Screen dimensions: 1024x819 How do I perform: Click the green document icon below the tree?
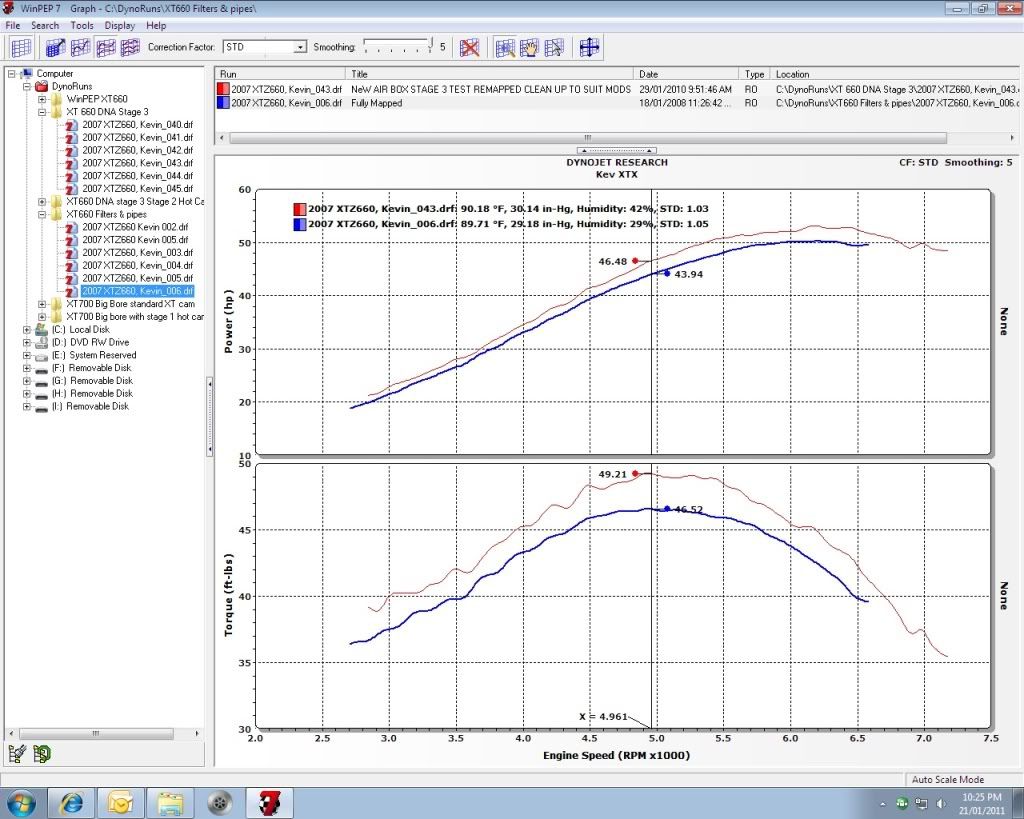click(42, 754)
